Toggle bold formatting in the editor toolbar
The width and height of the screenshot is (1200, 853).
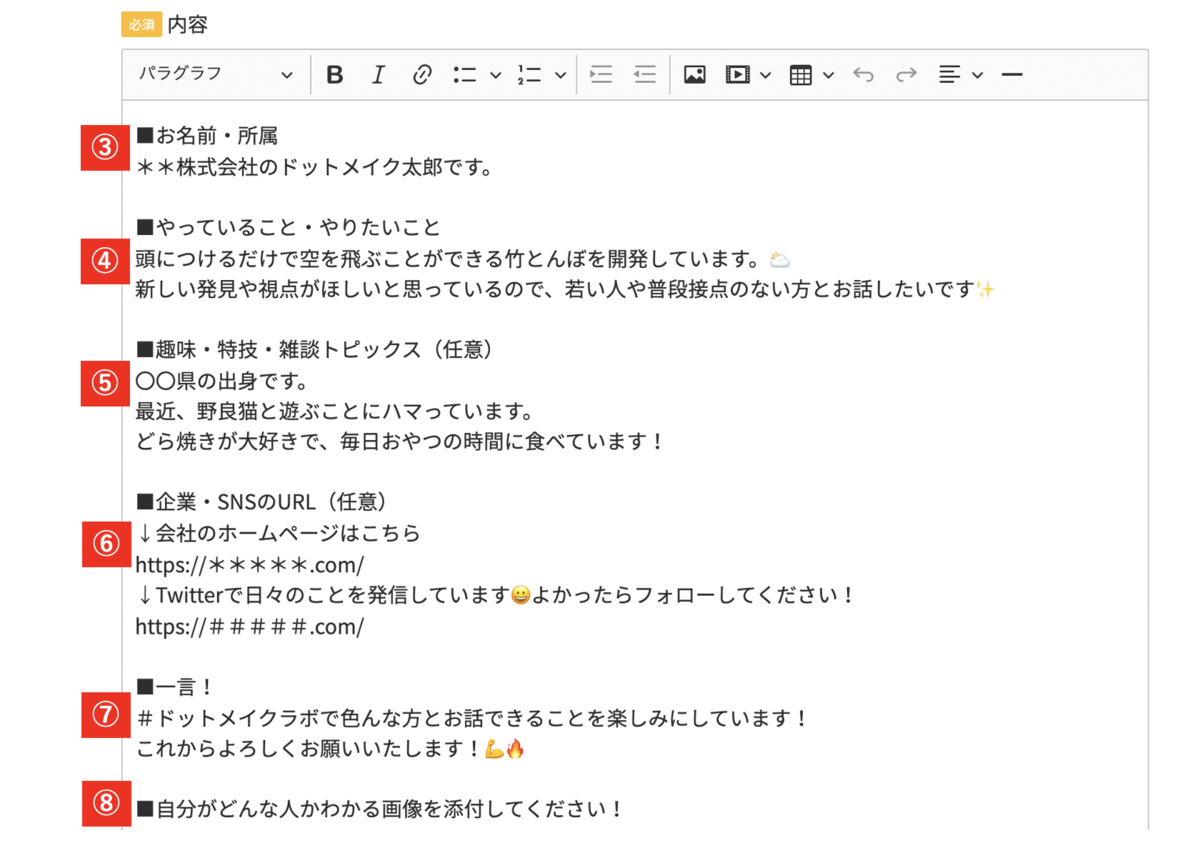[x=335, y=75]
